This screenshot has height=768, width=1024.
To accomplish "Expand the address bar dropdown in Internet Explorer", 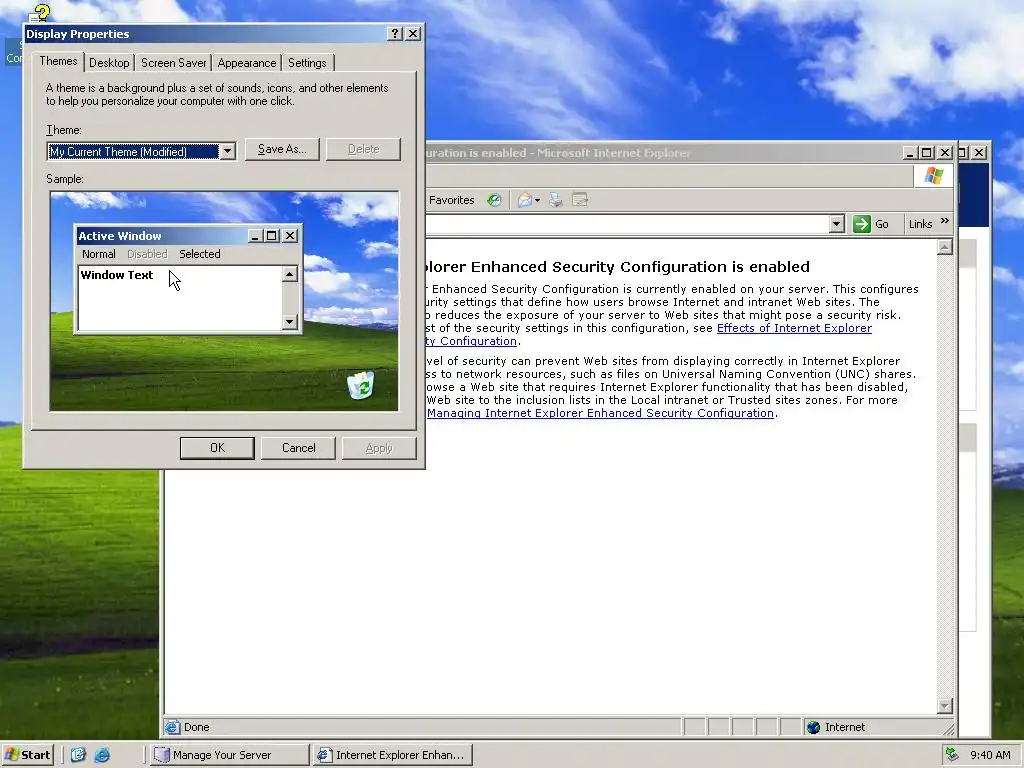I will pyautogui.click(x=837, y=224).
